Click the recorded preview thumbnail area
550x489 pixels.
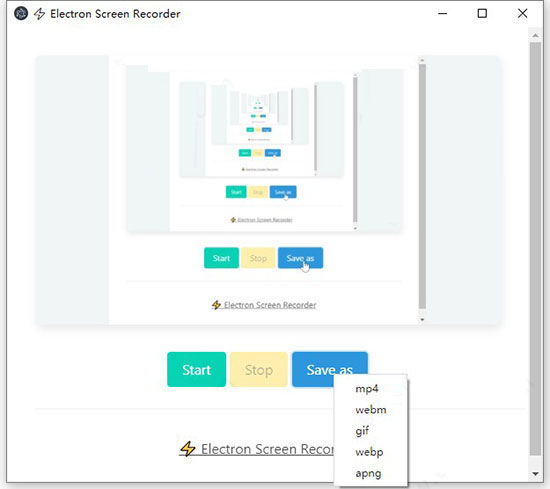[267, 190]
